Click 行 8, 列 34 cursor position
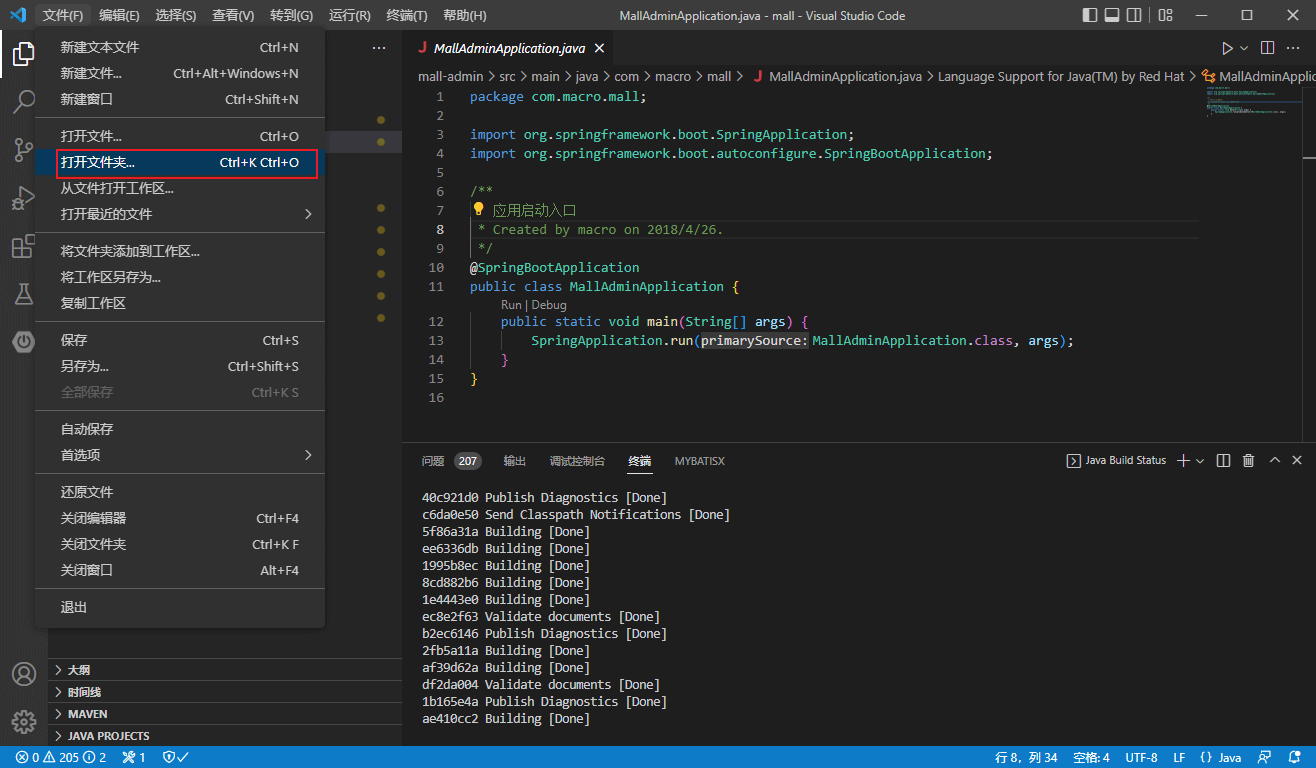Screen dimensions: 1316x768 (1026, 757)
